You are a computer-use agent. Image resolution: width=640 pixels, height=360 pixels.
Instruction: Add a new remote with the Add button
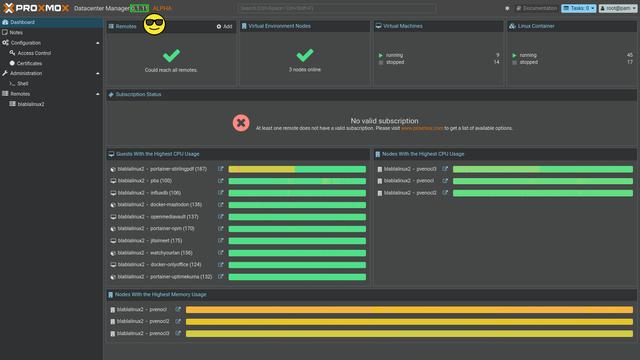(x=224, y=26)
